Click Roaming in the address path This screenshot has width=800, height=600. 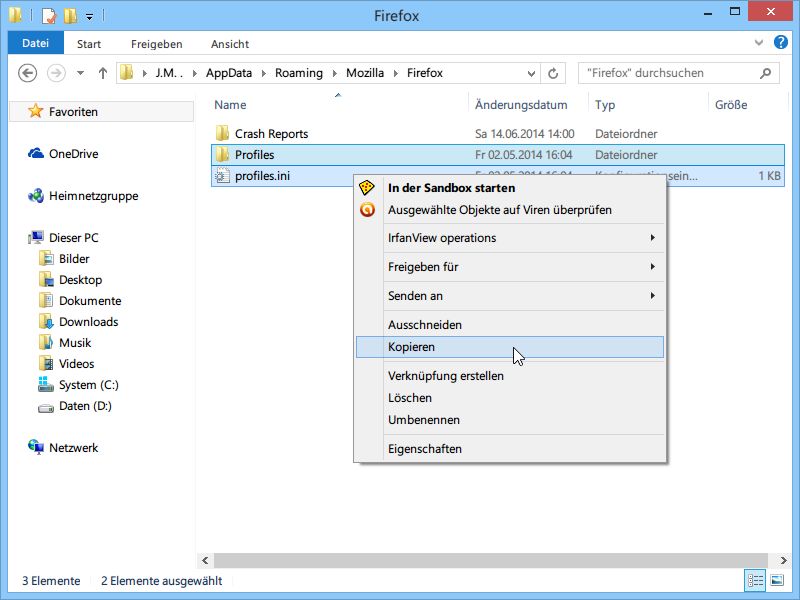pyautogui.click(x=298, y=73)
